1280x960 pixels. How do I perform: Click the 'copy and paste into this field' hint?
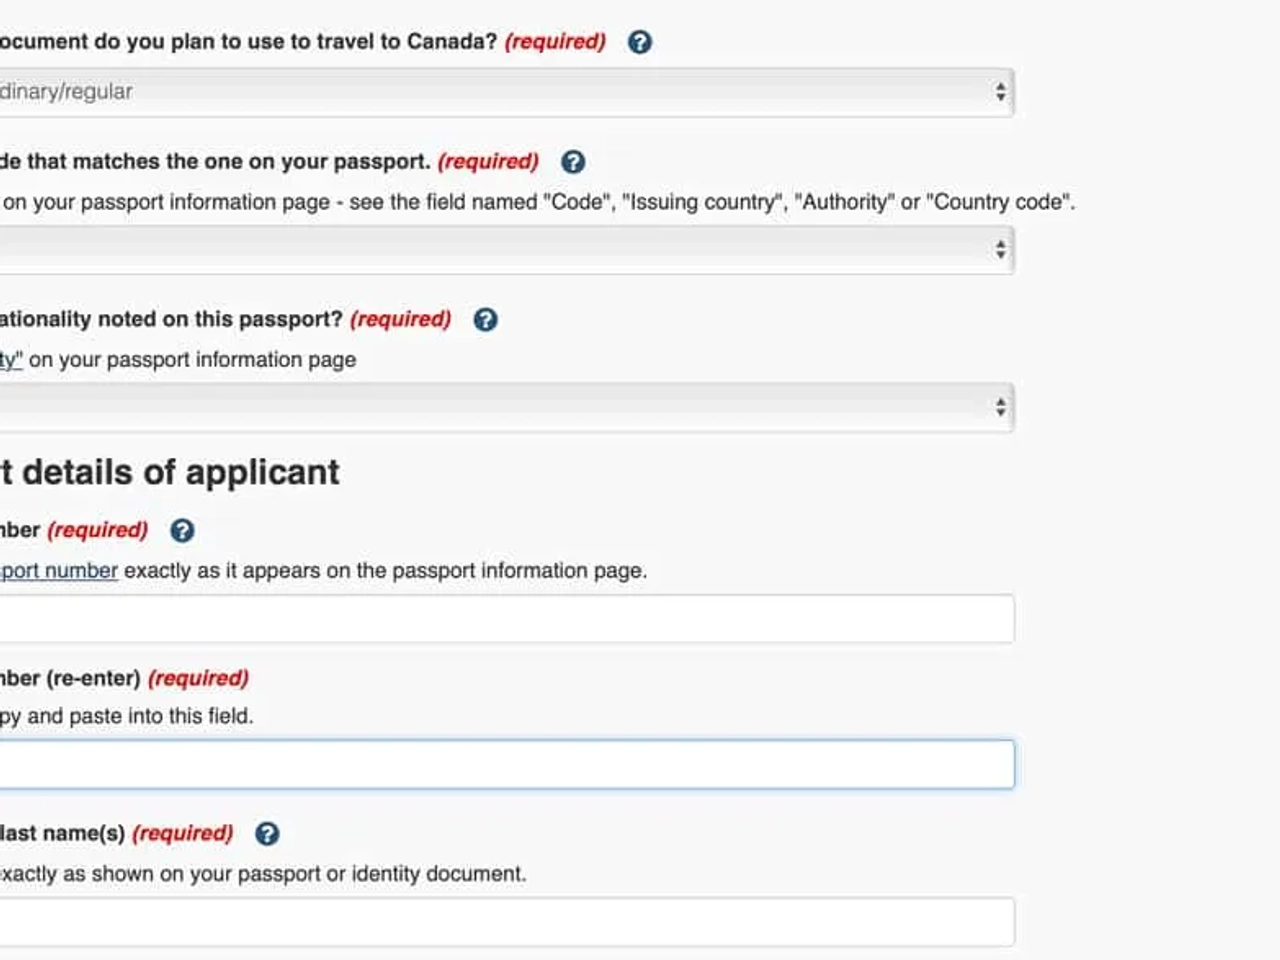[x=127, y=717]
